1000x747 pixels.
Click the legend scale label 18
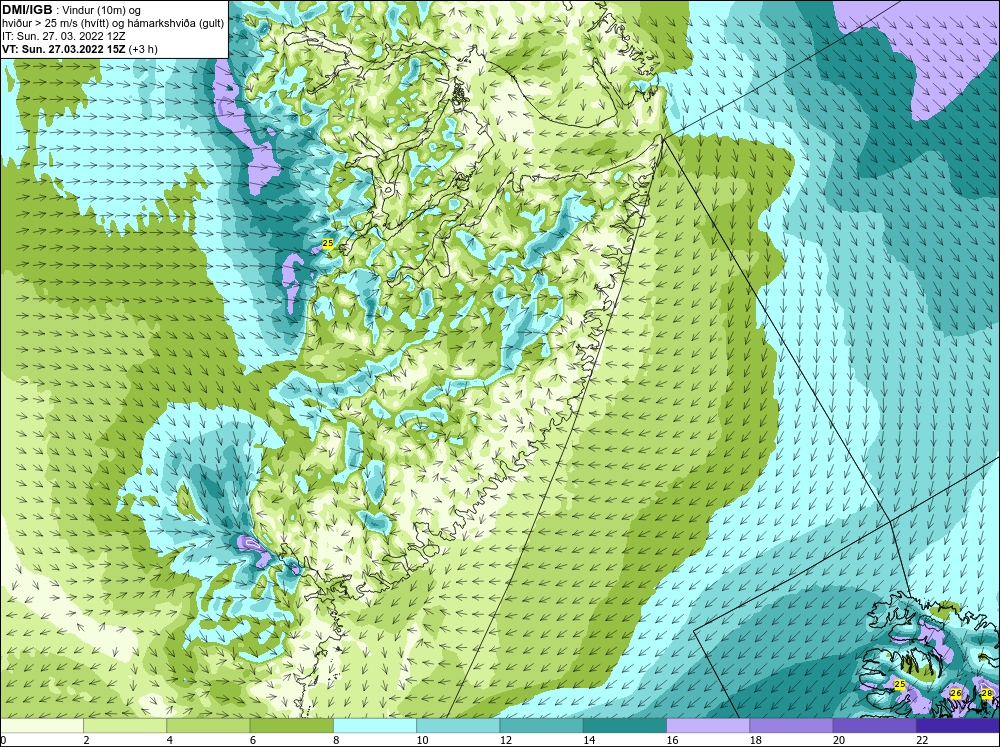756,740
